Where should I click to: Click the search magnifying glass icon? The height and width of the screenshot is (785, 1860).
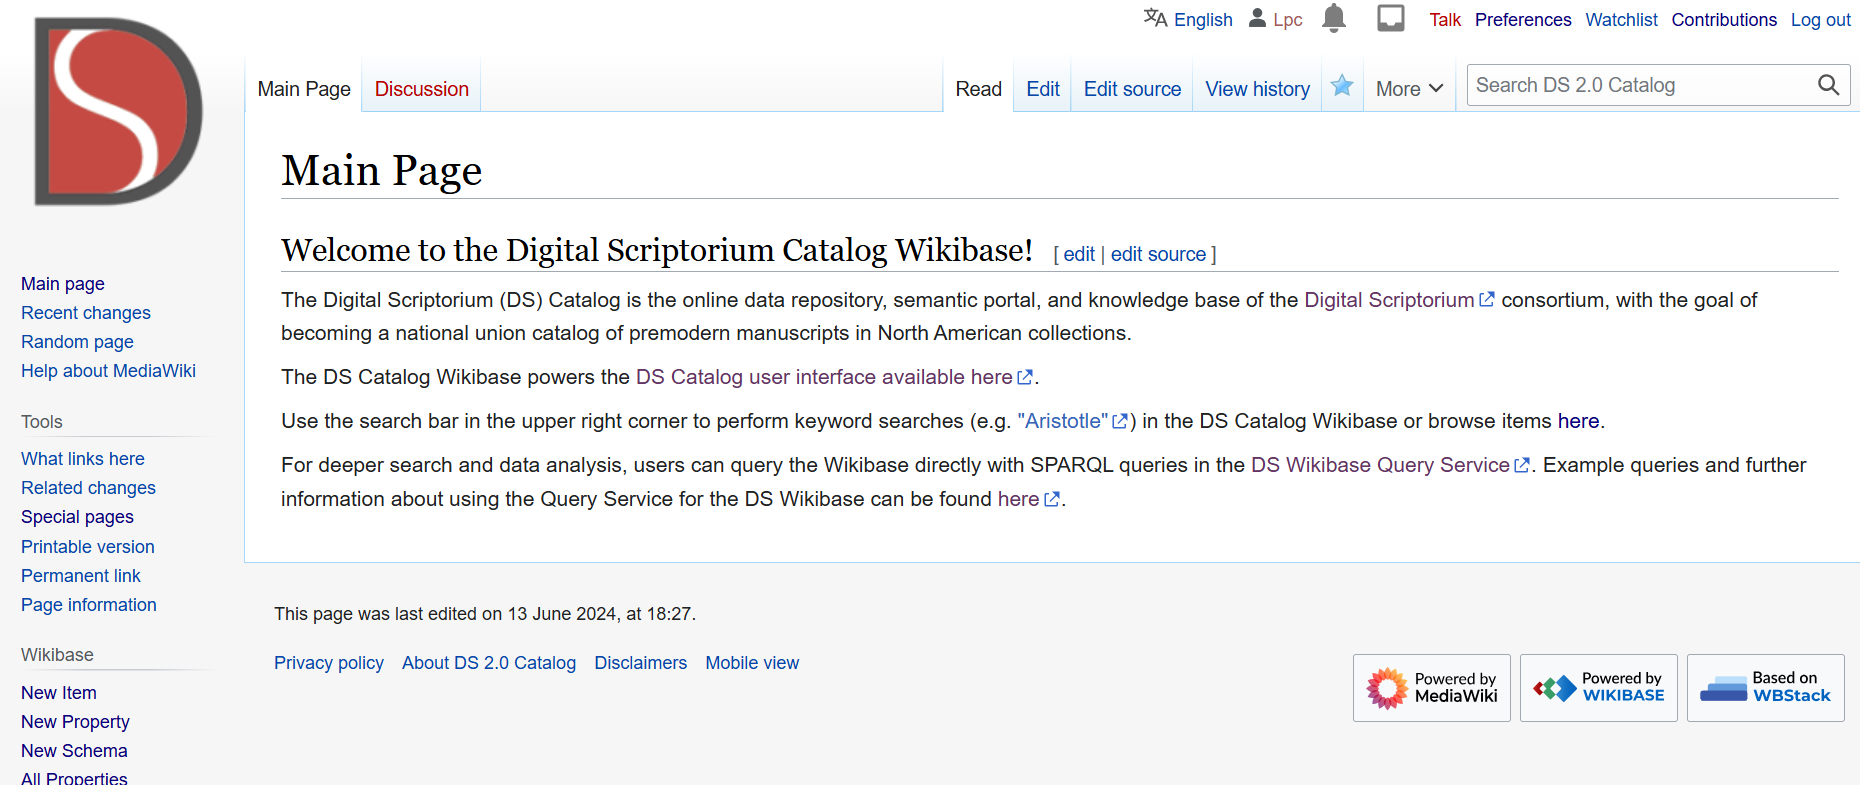pyautogui.click(x=1828, y=85)
